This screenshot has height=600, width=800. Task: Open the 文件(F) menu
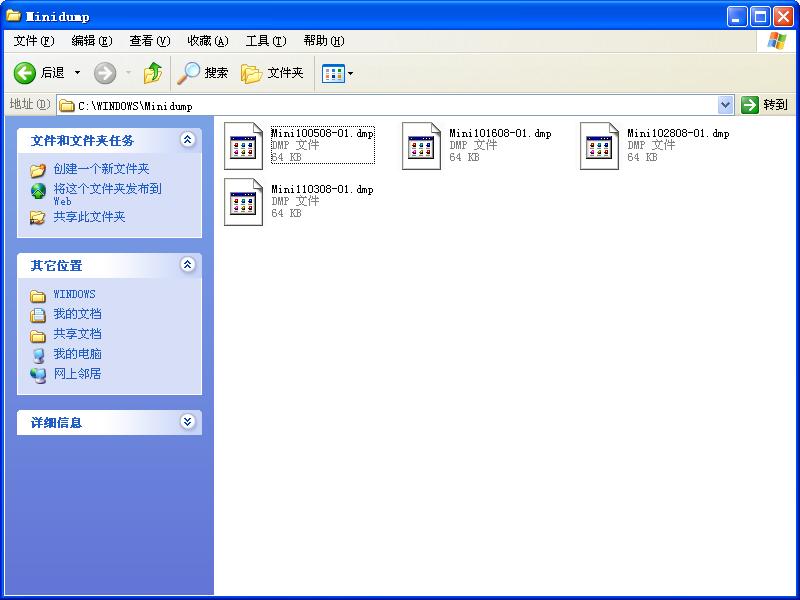34,41
